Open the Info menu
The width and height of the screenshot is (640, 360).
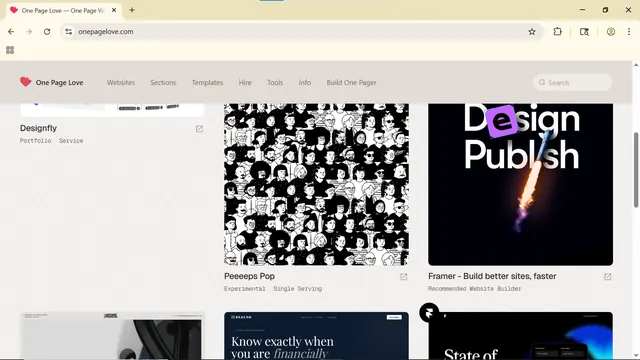(x=304, y=82)
